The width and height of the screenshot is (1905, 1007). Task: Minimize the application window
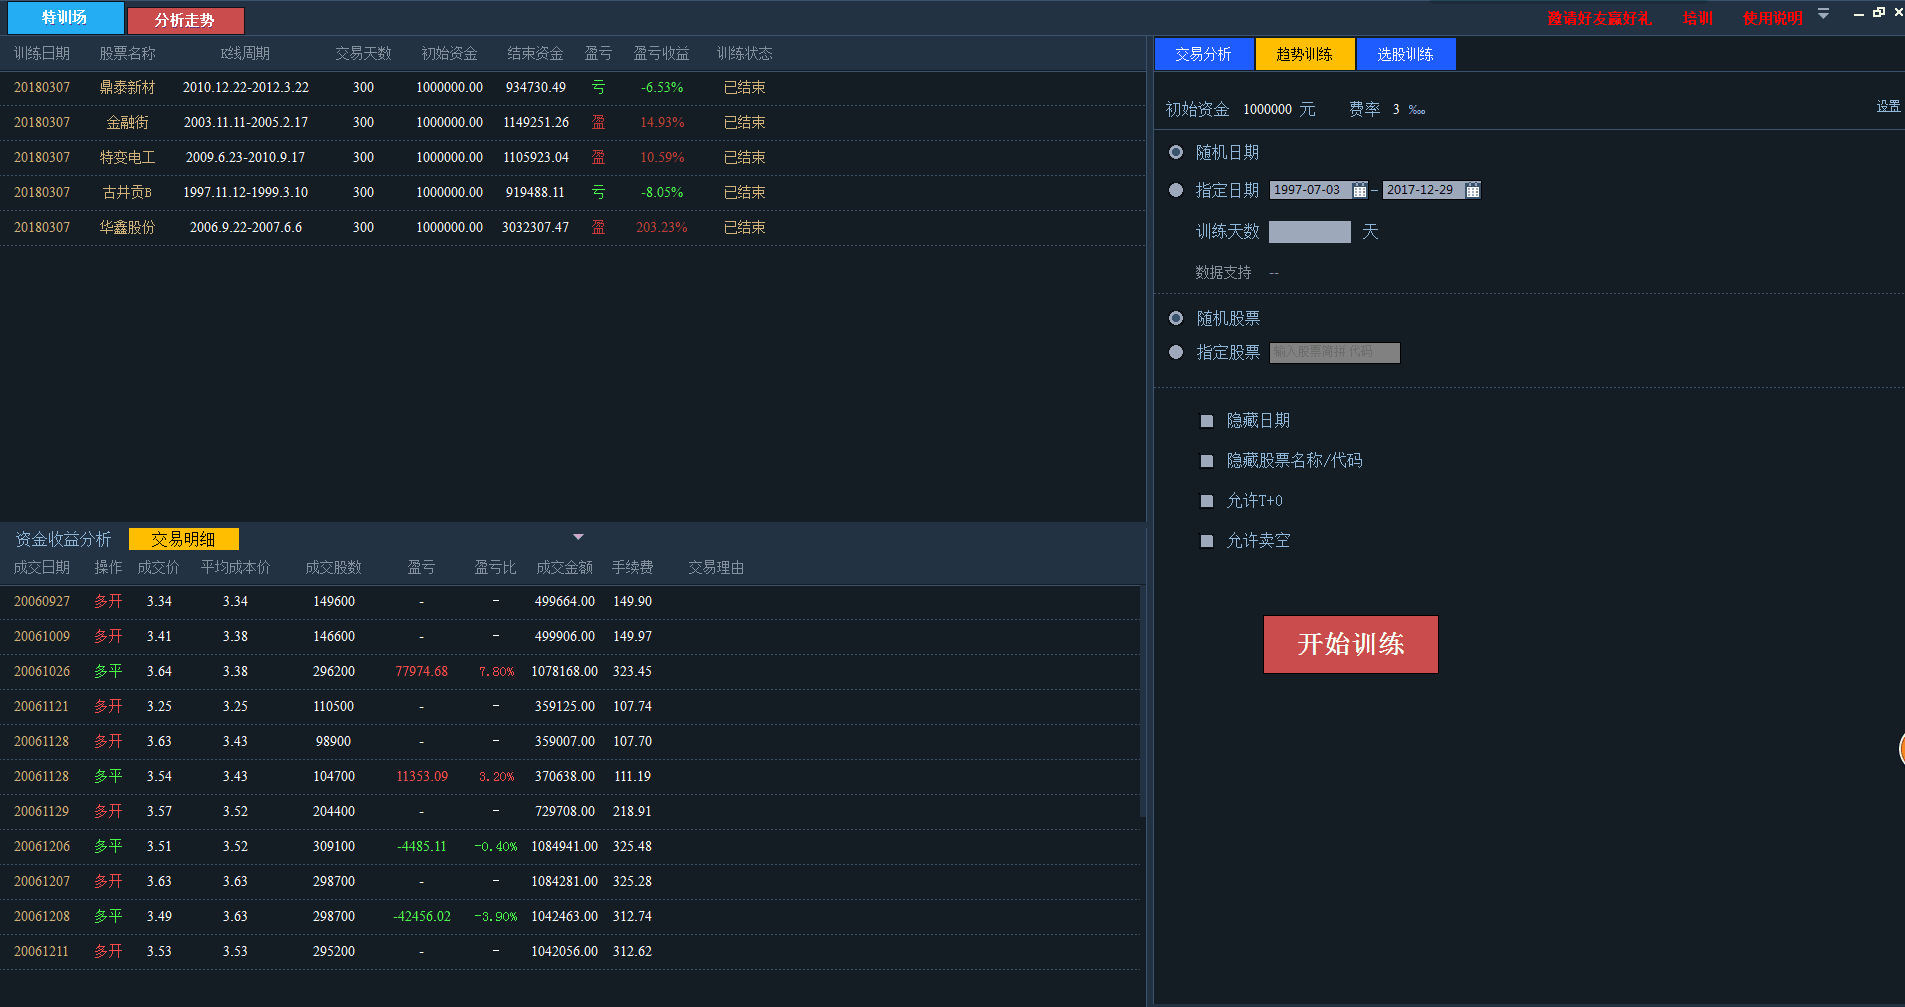[1858, 14]
